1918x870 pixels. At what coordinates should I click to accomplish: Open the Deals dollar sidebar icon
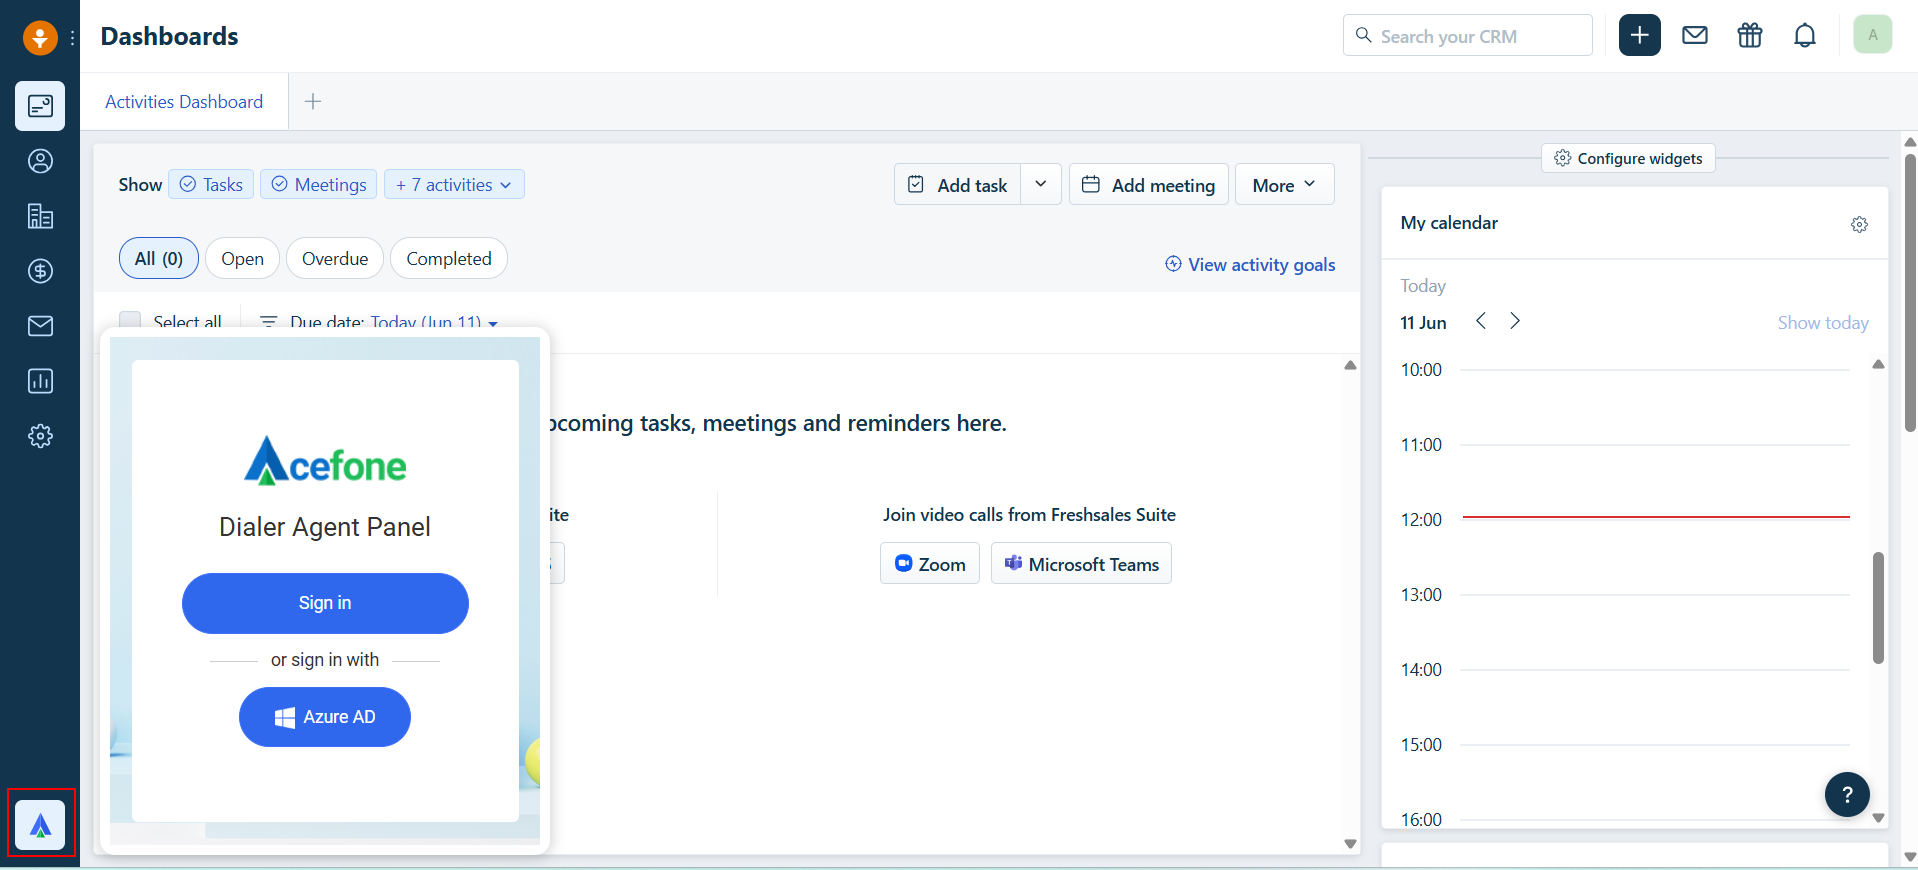[x=40, y=271]
